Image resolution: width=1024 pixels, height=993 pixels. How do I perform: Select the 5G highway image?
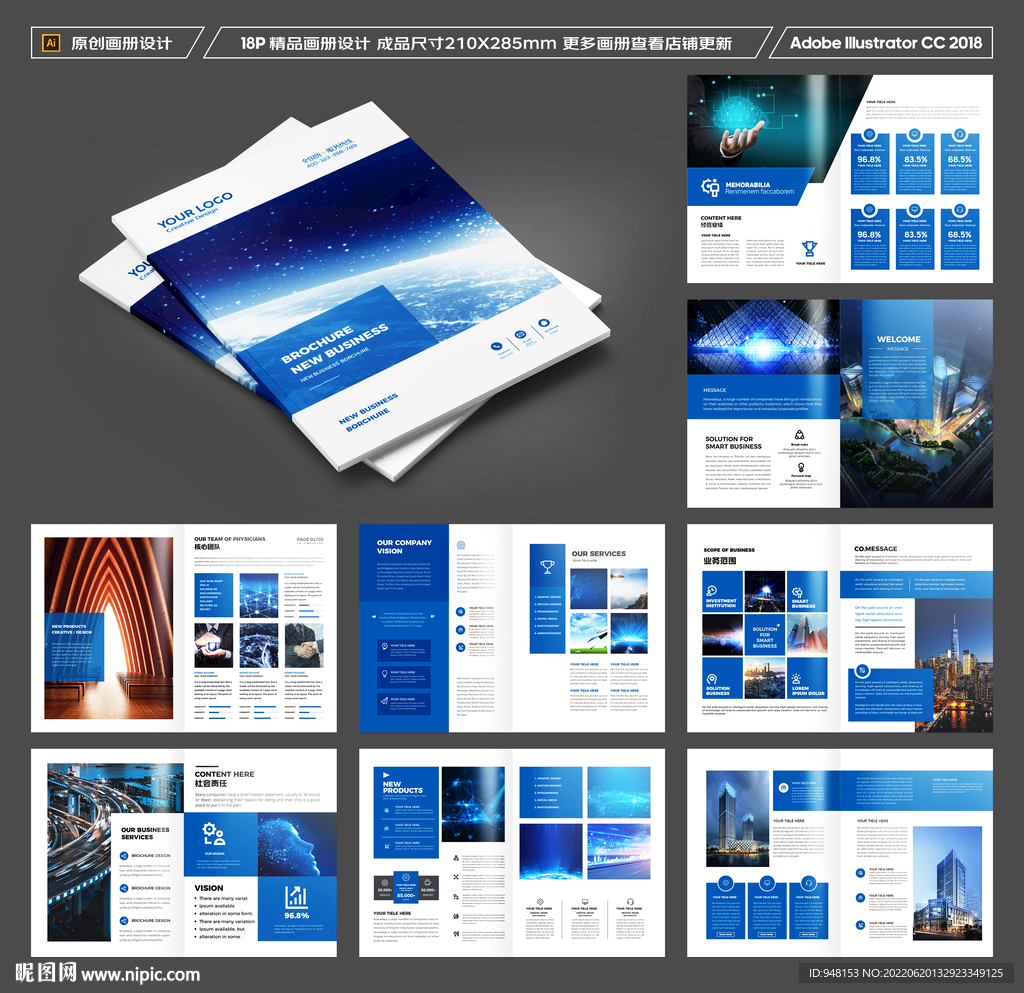click(x=619, y=851)
